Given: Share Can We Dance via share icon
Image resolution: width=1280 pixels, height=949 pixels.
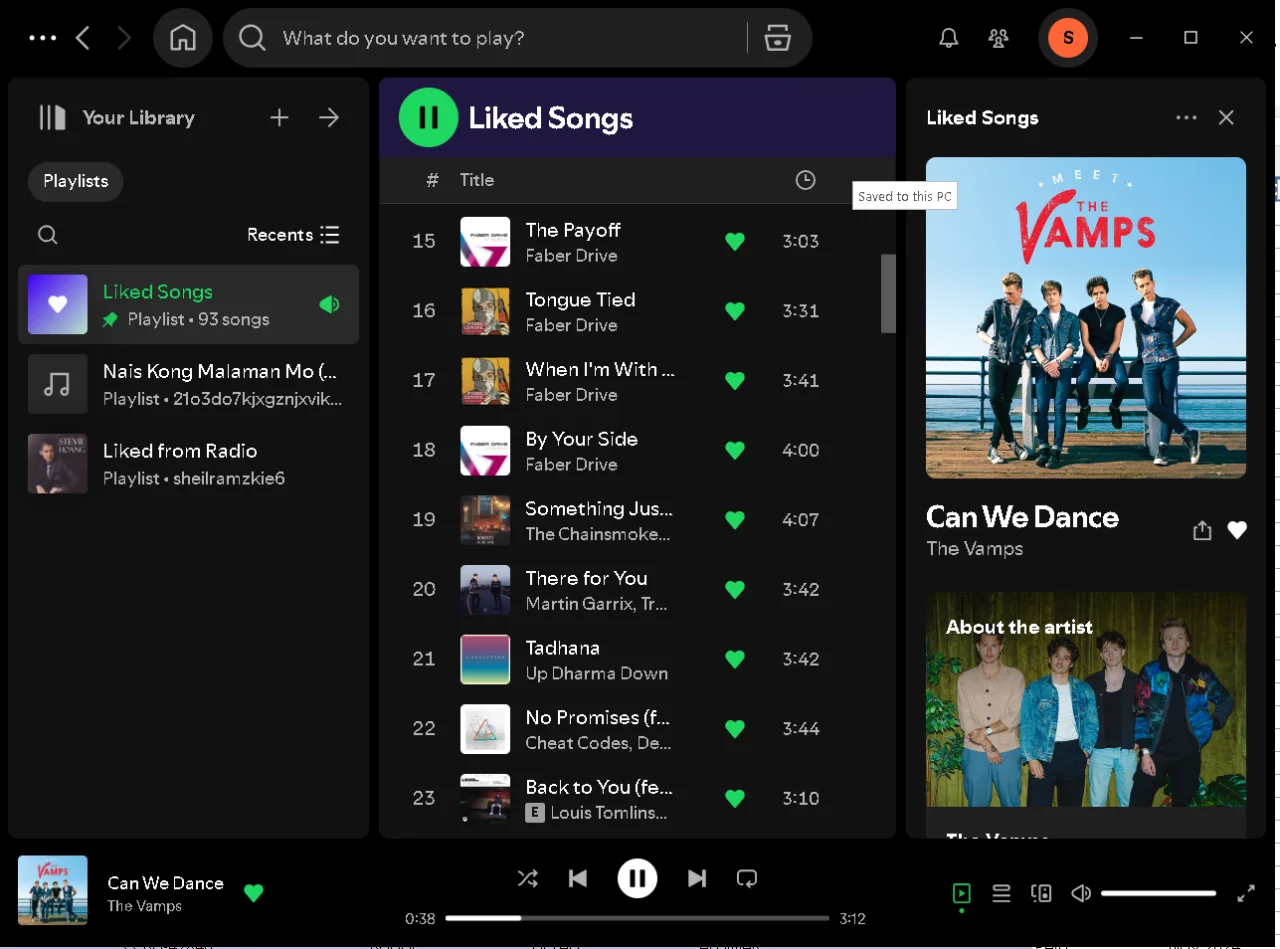Looking at the screenshot, I should [1202, 530].
